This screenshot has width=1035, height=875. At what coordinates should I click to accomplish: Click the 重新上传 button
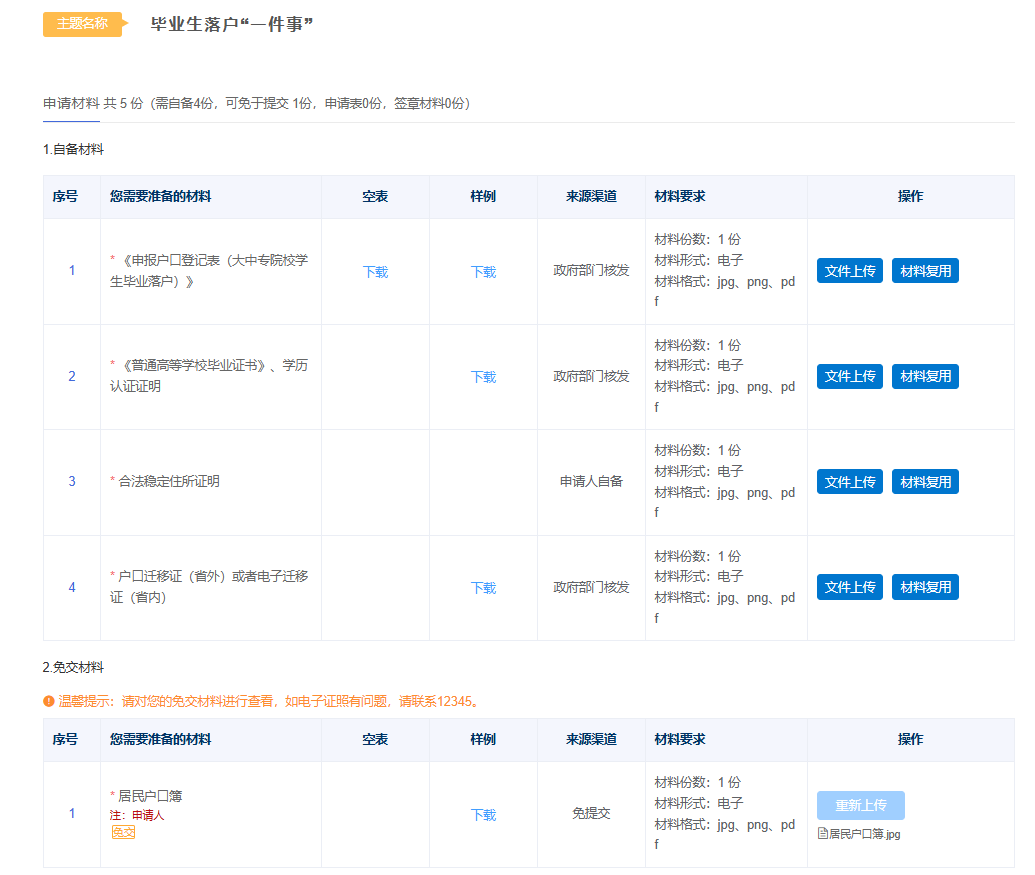click(x=860, y=806)
